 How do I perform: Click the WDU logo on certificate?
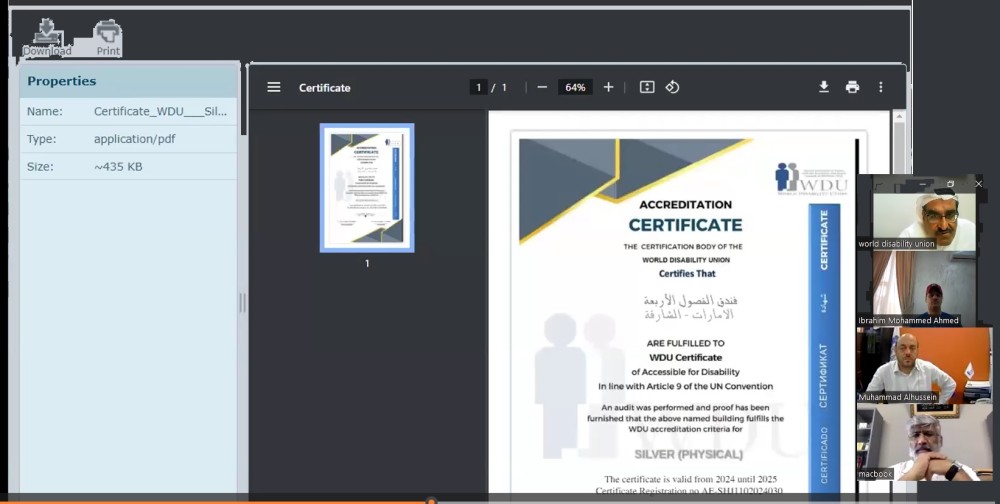pyautogui.click(x=811, y=179)
